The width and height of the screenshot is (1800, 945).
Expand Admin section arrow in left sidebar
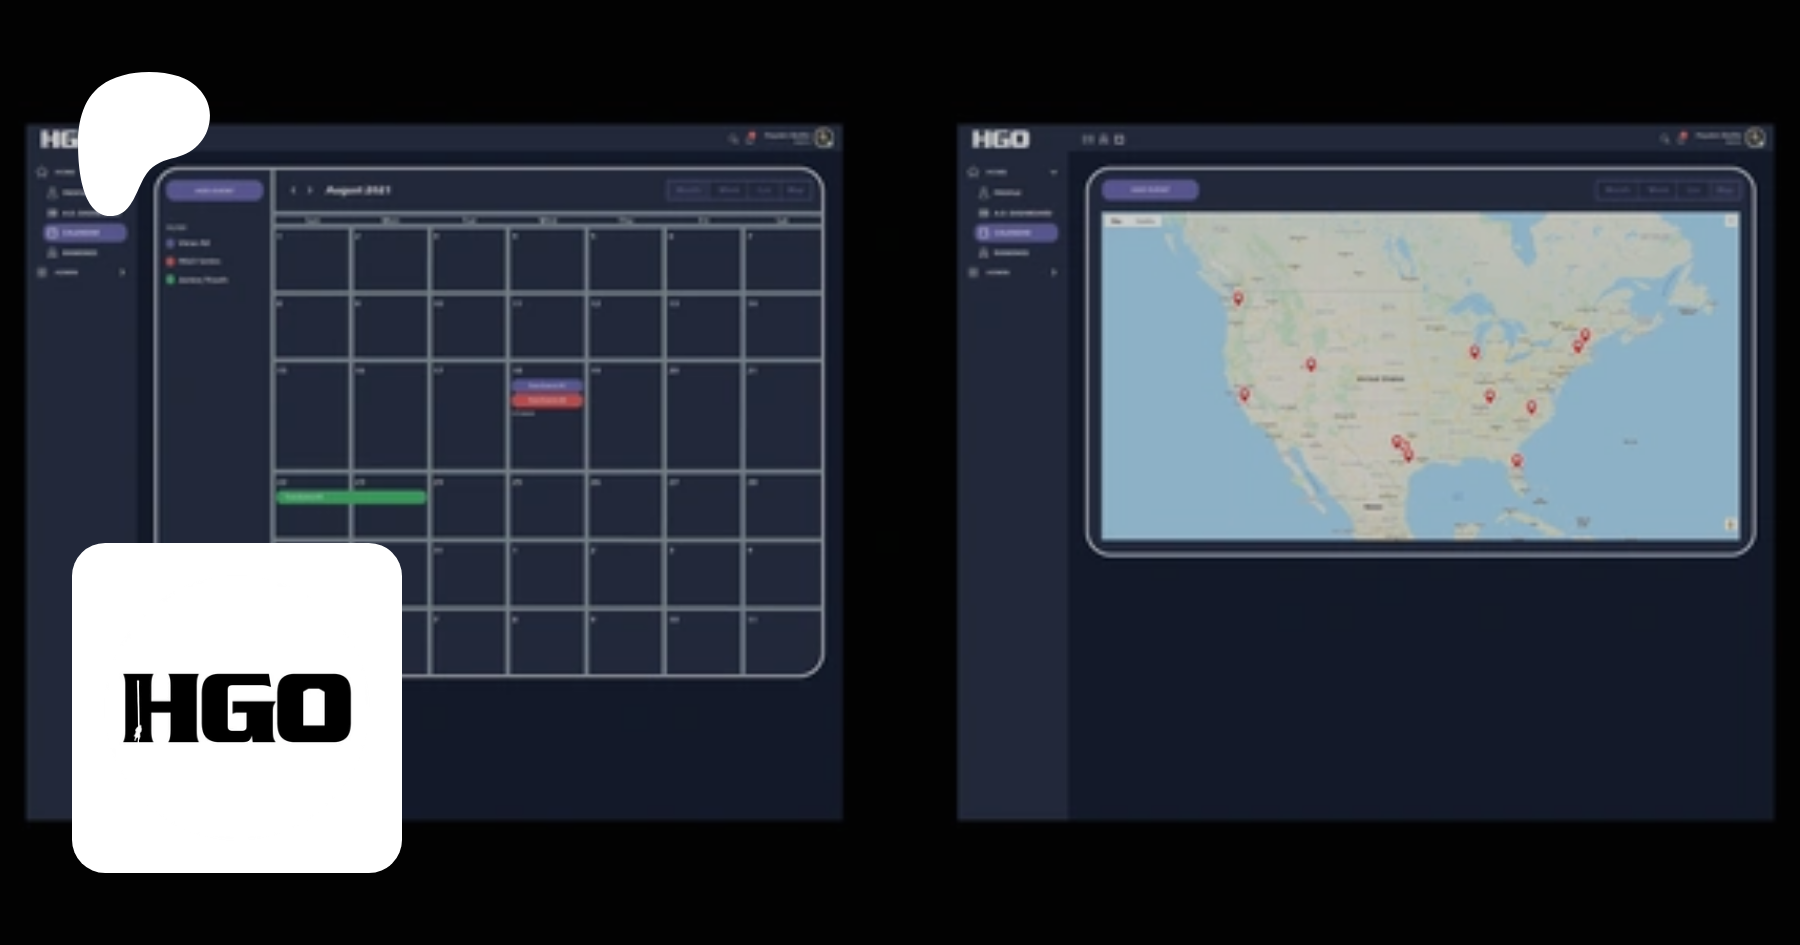[x=122, y=272]
